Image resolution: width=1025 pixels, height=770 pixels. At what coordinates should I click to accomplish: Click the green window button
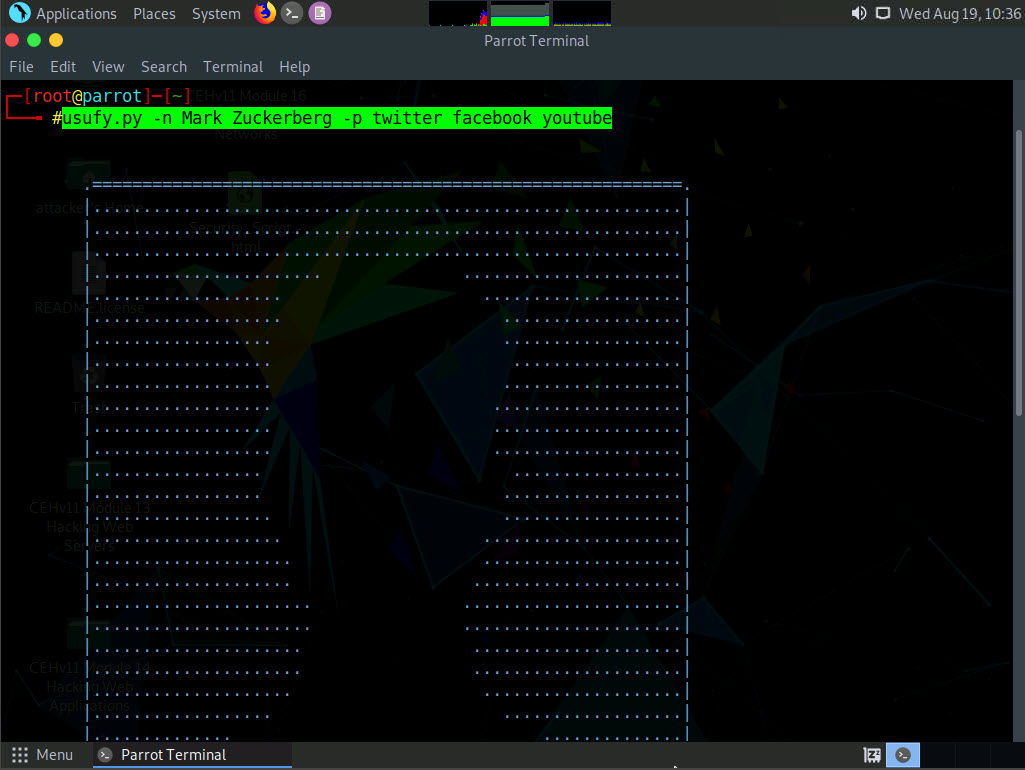pos(34,41)
